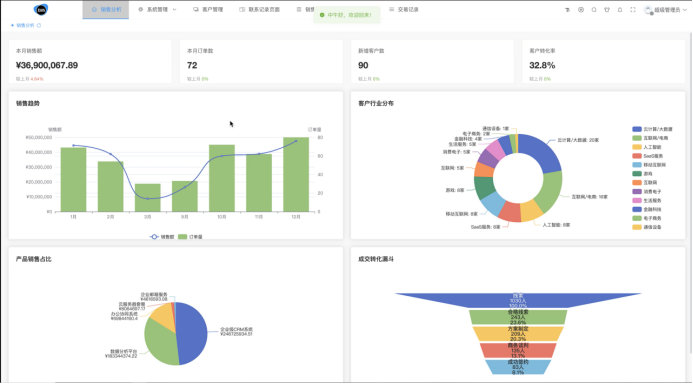This screenshot has height=384, width=693.
Task: Click the red 商务谈判 funnel stage
Action: tap(518, 350)
